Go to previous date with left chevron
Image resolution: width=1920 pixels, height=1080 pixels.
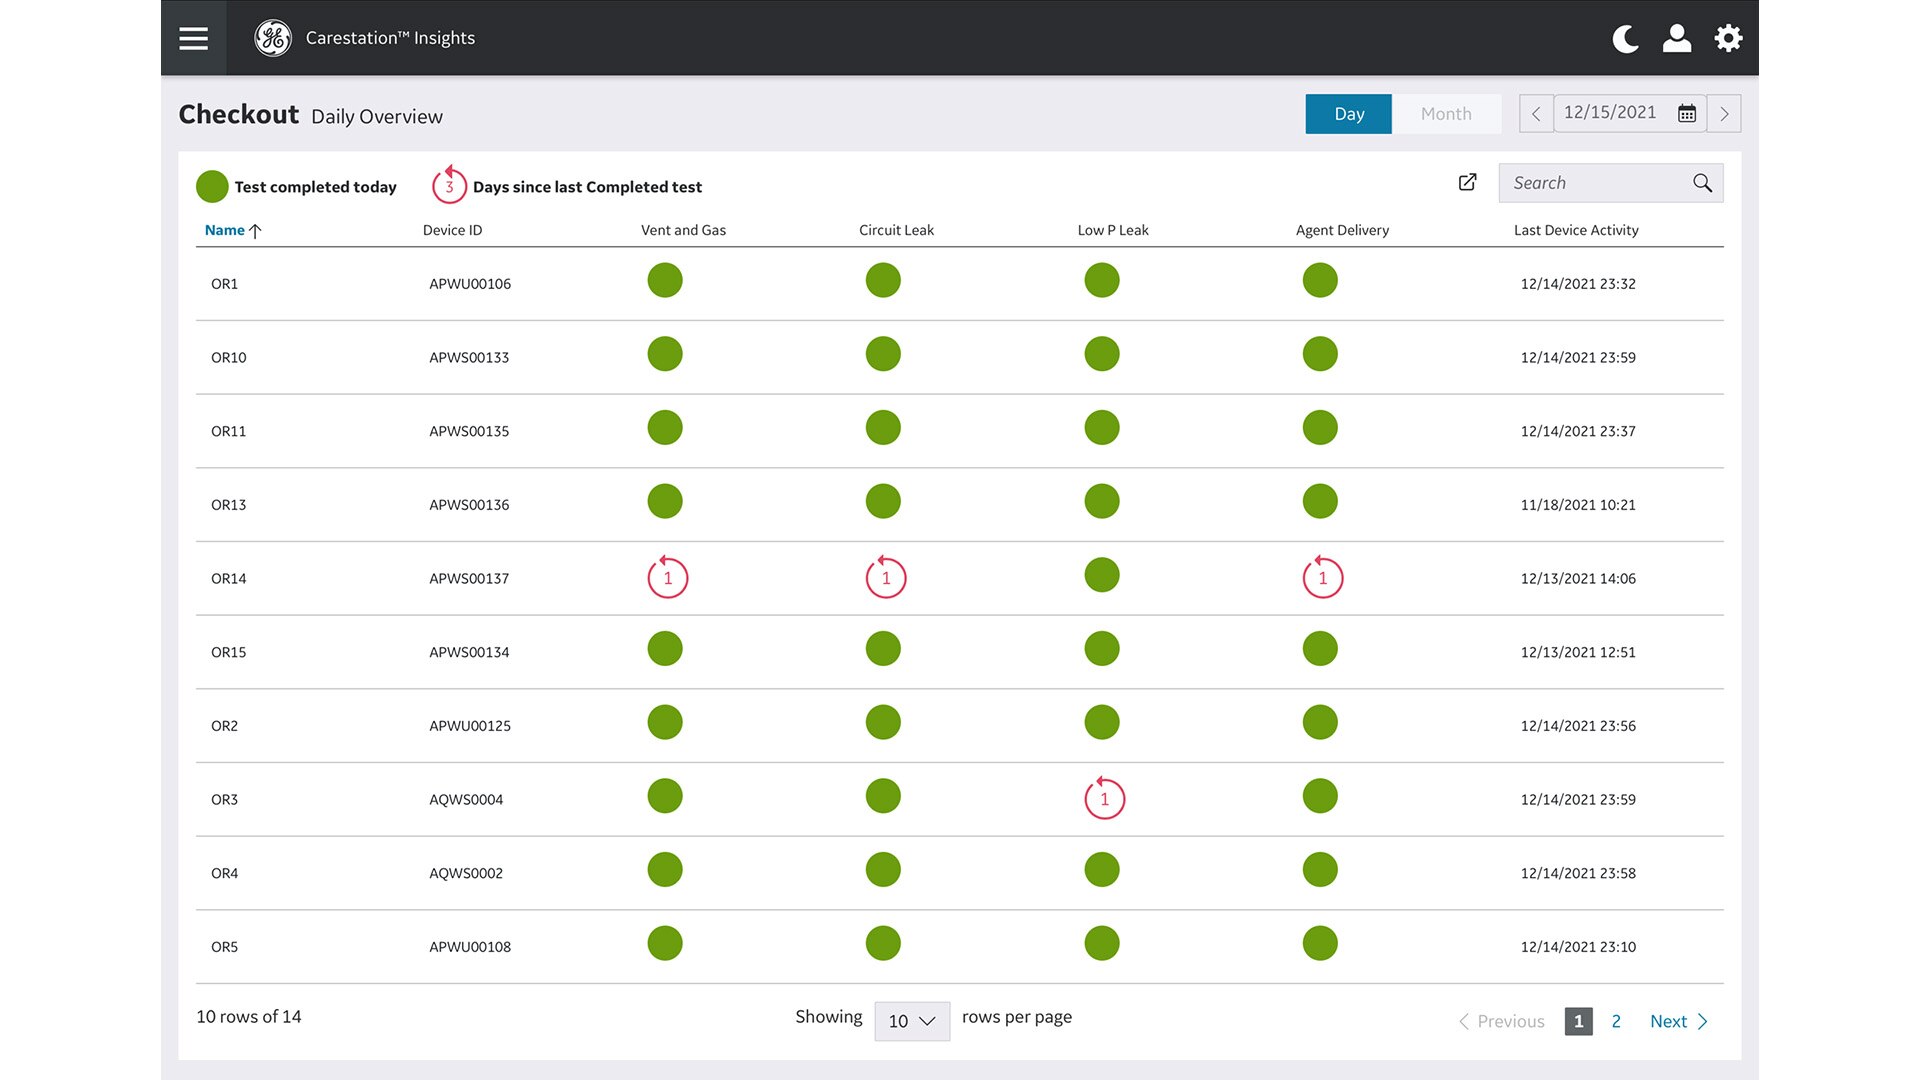(x=1536, y=114)
